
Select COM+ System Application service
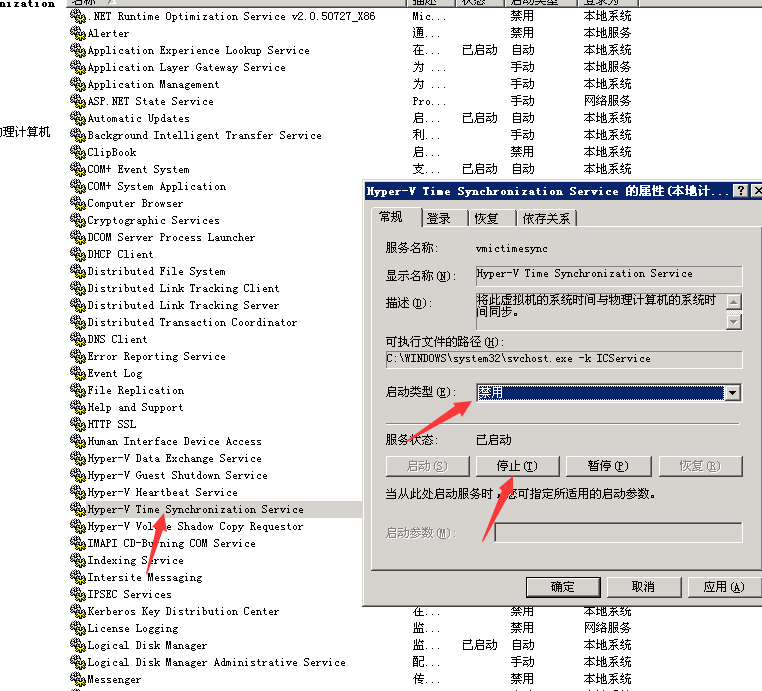coord(157,186)
